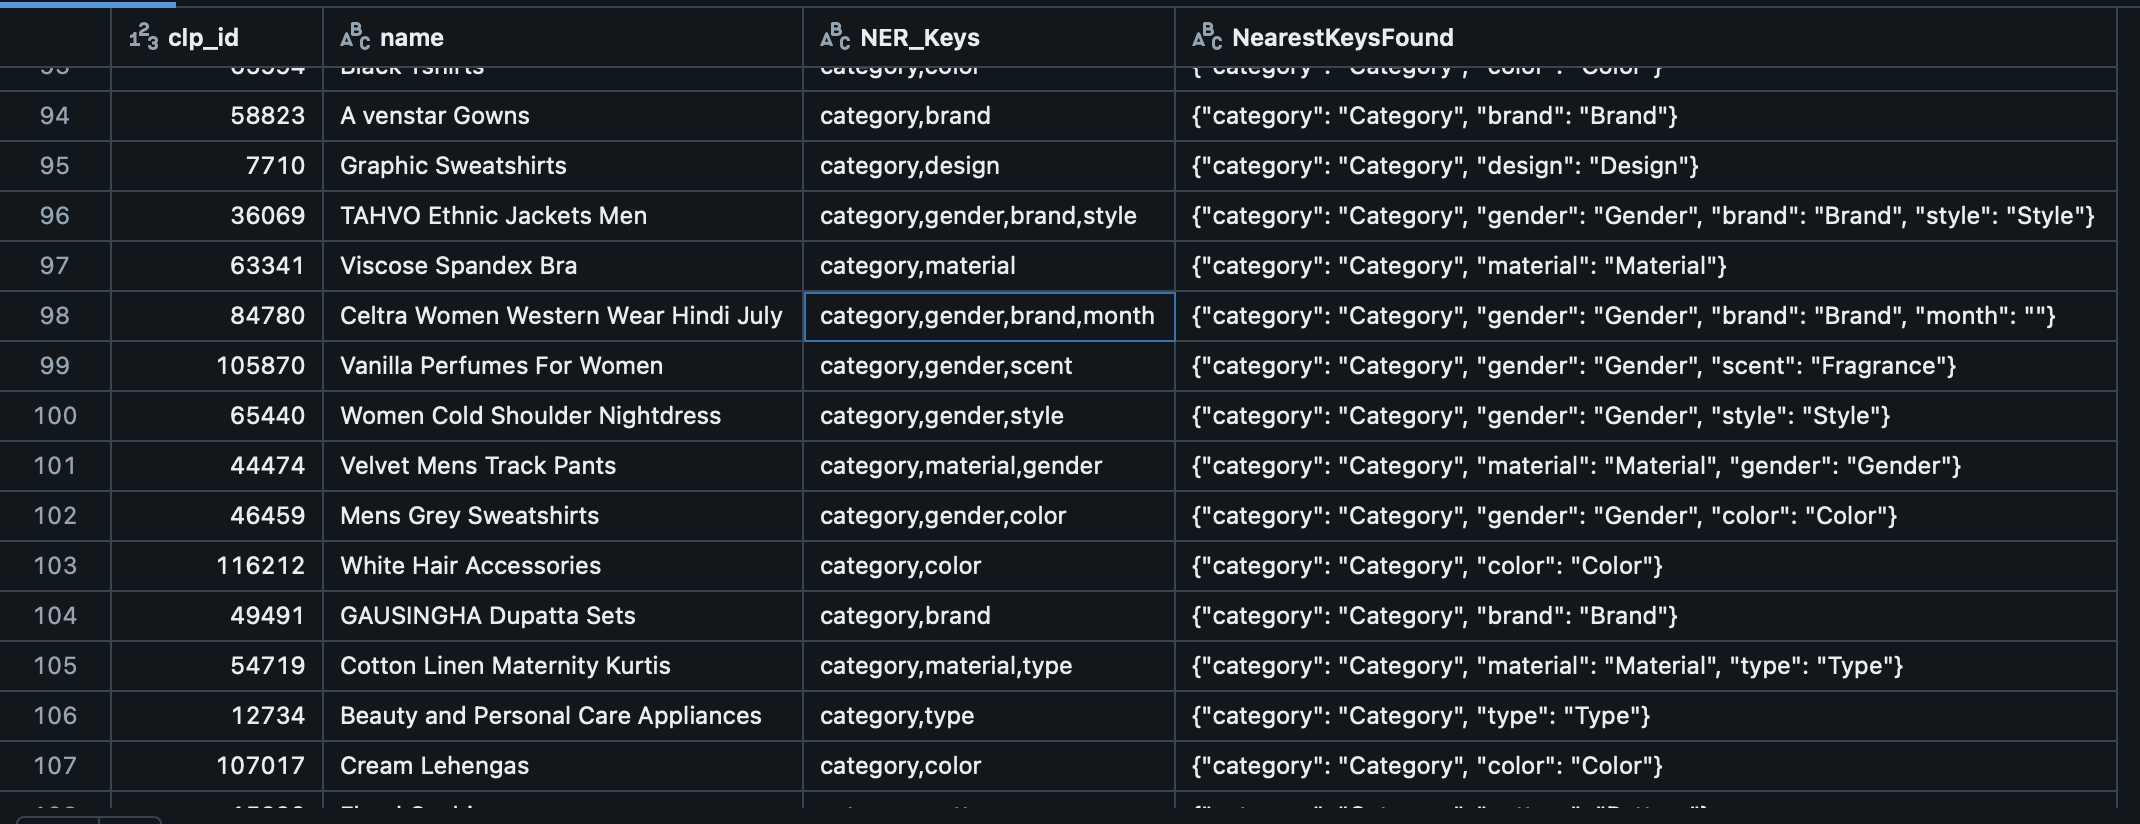Viewport: 2140px width, 824px height.
Task: Select row number 103
Action: pos(55,566)
